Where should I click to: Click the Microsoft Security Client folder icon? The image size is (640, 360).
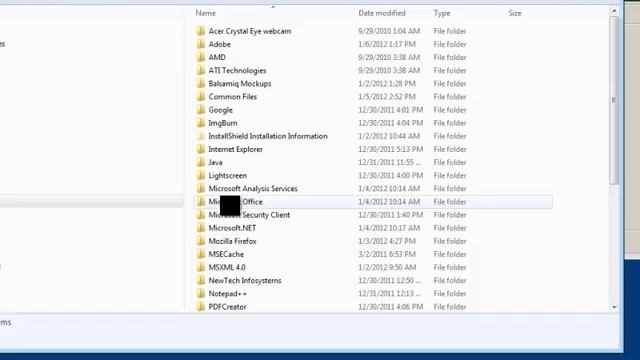click(200, 215)
